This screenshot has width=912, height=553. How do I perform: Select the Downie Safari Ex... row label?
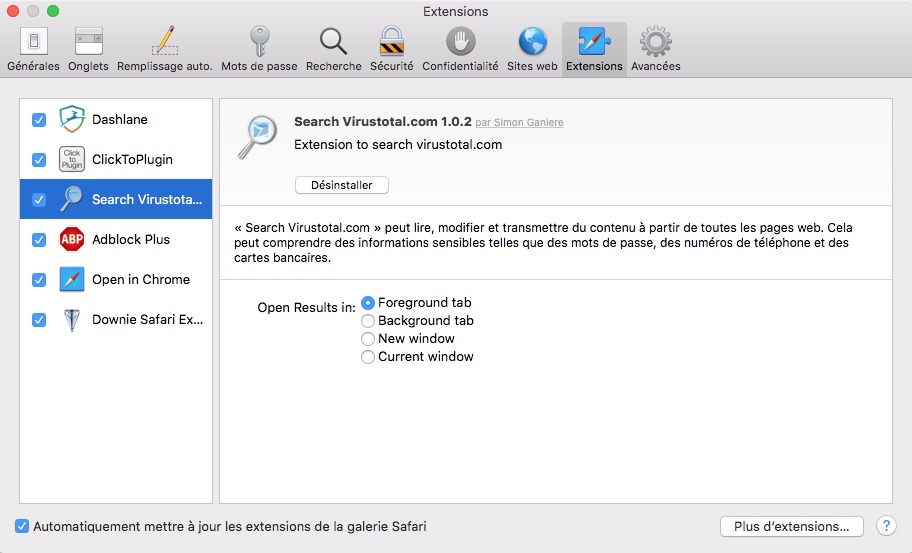click(x=147, y=319)
